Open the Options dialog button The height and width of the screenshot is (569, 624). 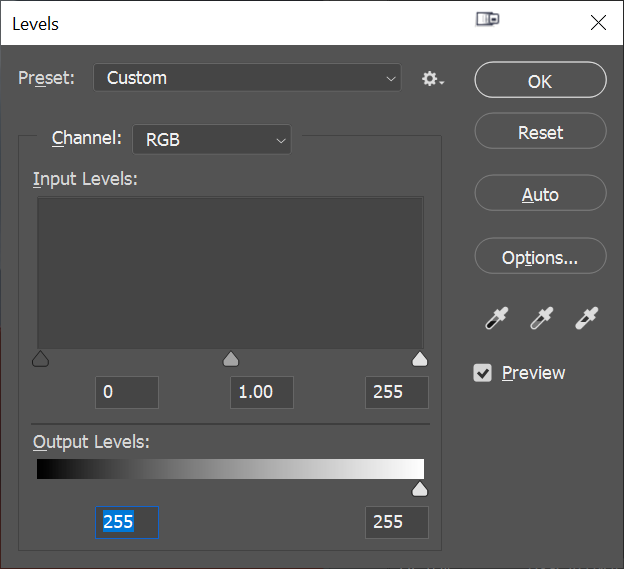click(x=540, y=256)
